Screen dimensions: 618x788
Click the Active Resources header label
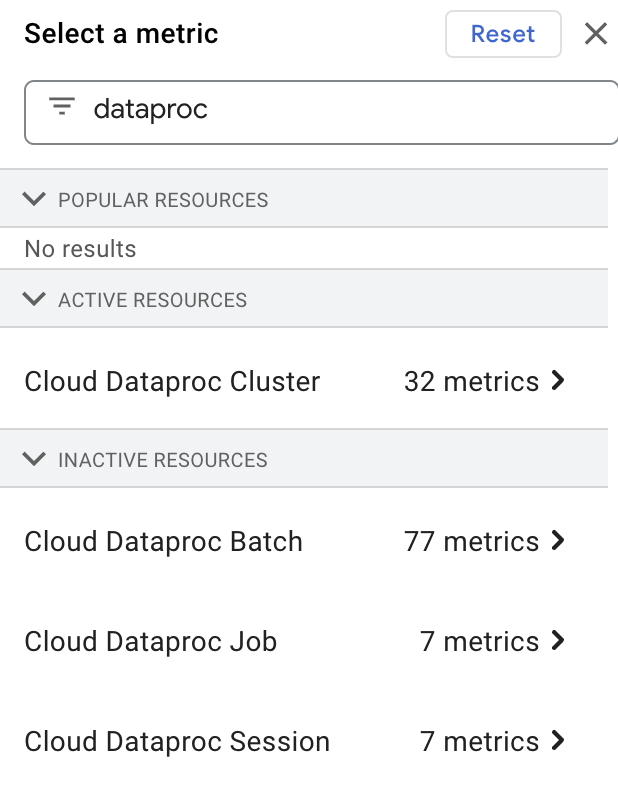click(152, 300)
